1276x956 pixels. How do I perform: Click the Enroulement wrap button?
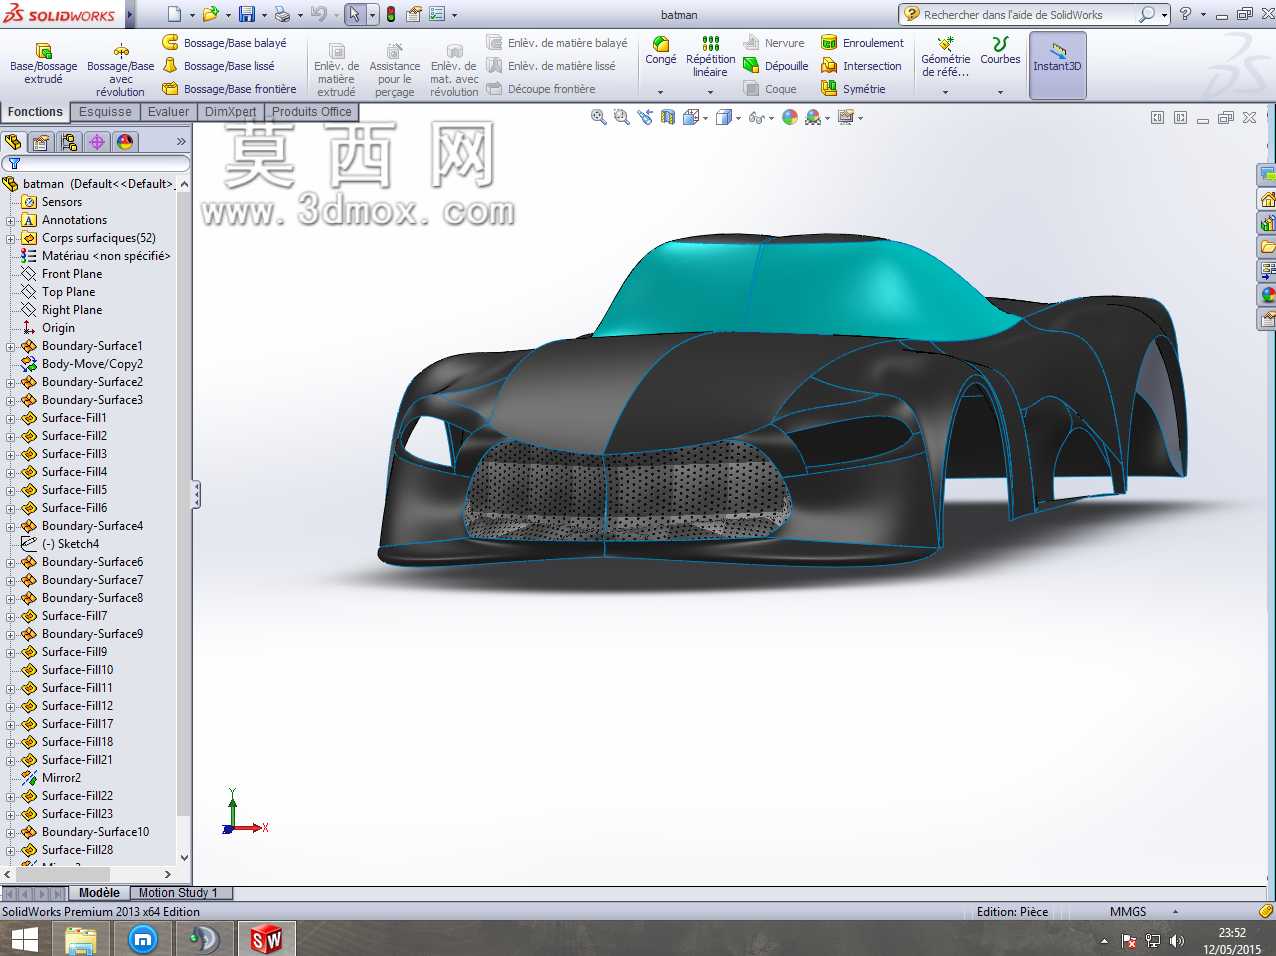862,43
